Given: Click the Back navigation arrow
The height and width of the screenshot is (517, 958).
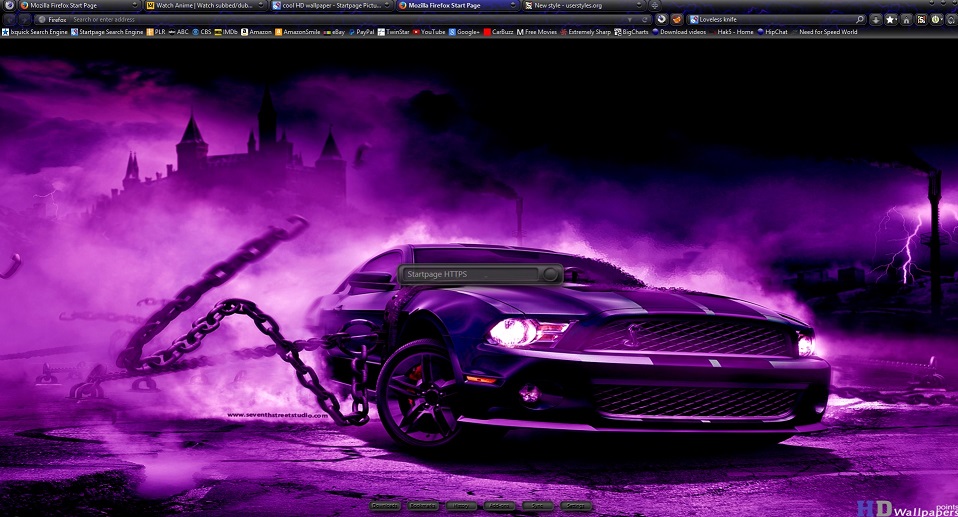Looking at the screenshot, I should pyautogui.click(x=10, y=20).
